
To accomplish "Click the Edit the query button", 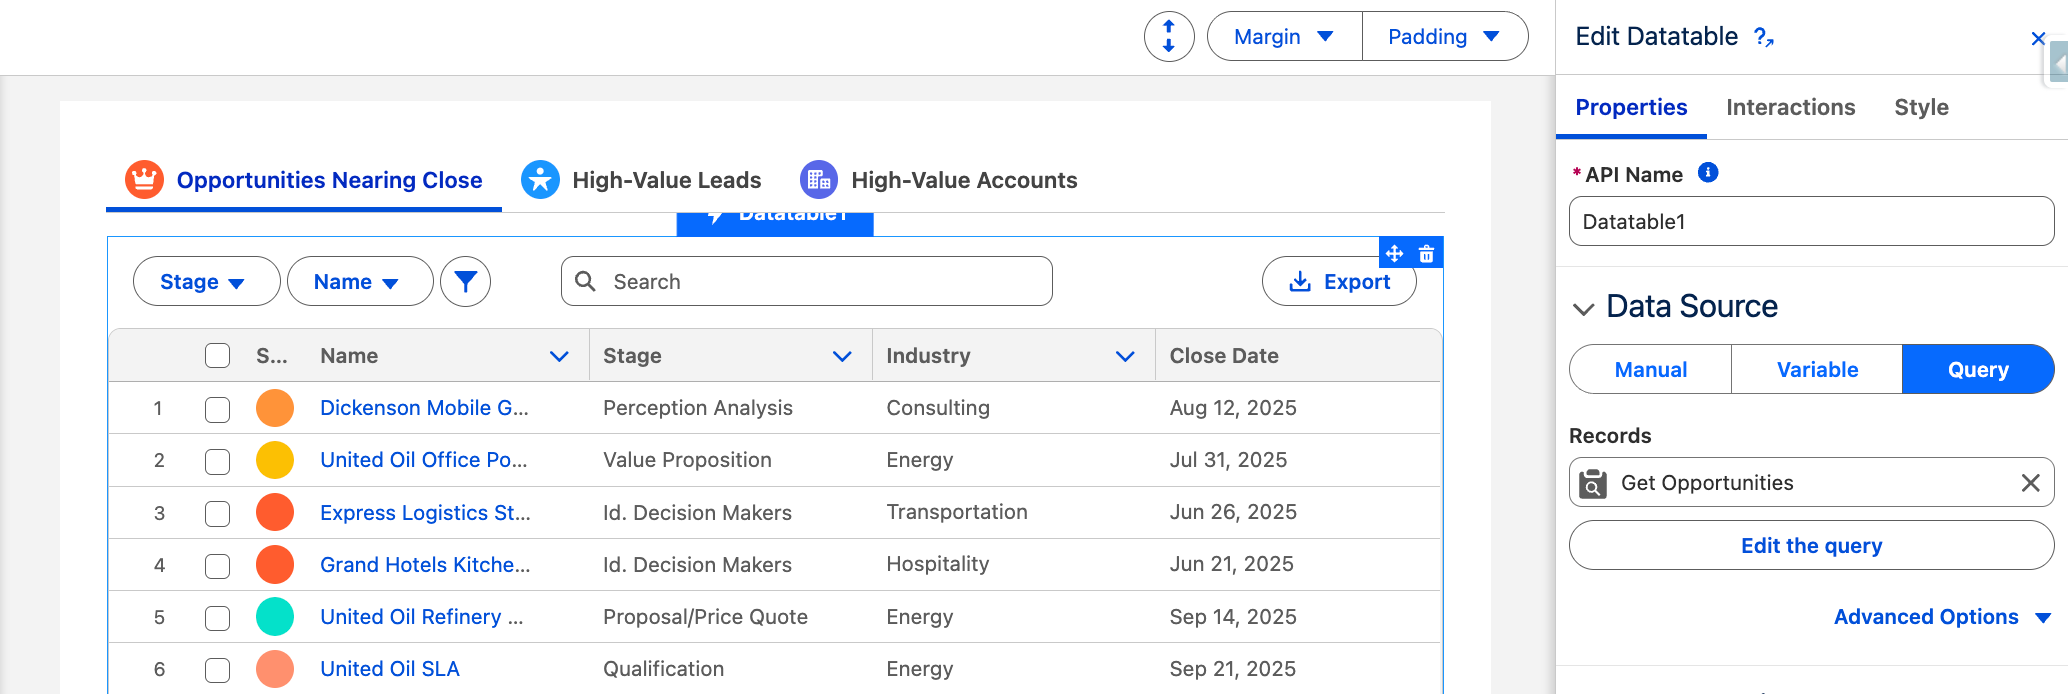I will point(1811,546).
